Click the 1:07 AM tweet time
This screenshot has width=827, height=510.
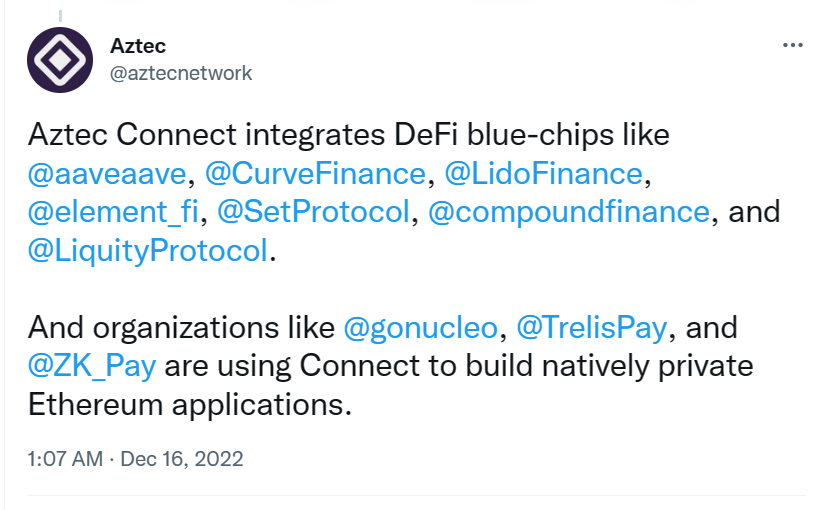[x=66, y=459]
